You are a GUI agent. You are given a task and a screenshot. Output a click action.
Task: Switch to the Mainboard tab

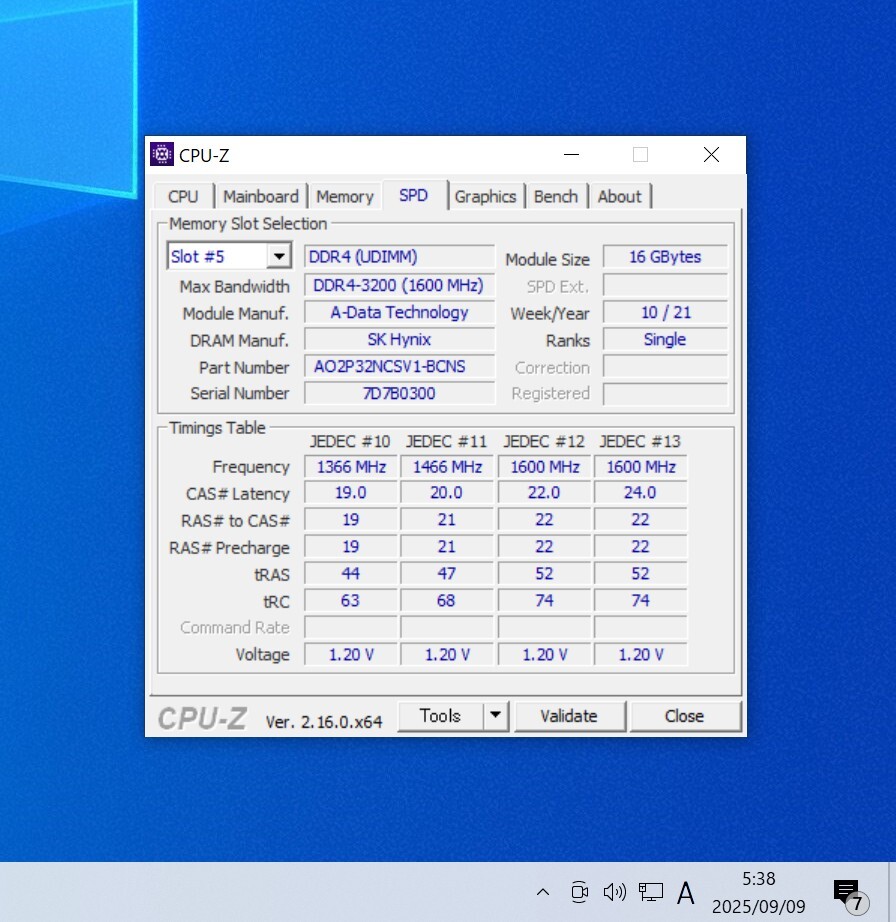coord(260,196)
